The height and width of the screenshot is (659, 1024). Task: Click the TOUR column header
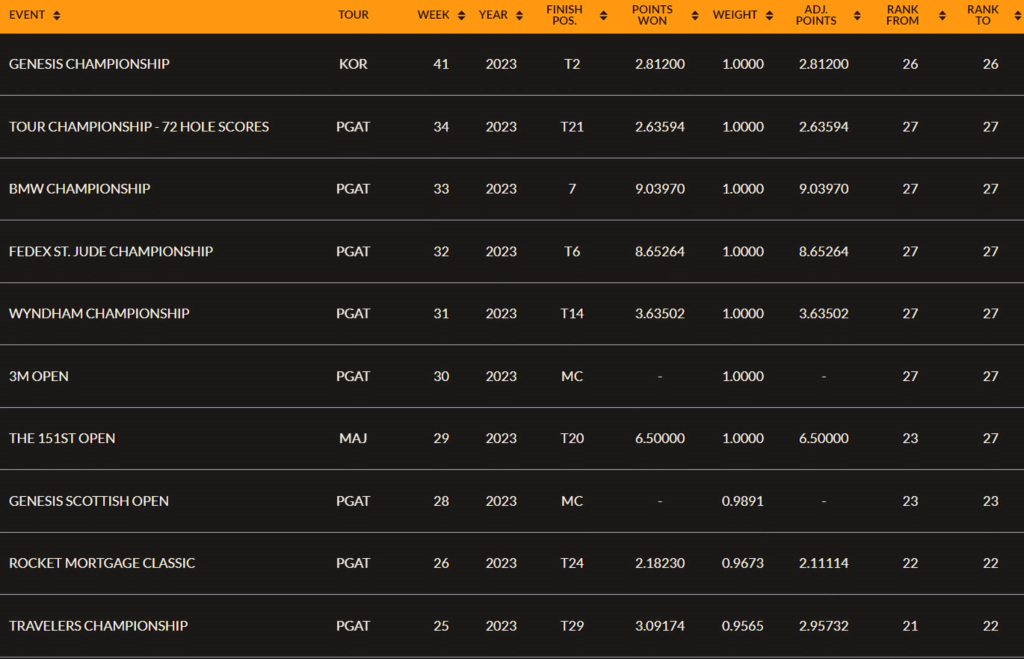coord(353,15)
